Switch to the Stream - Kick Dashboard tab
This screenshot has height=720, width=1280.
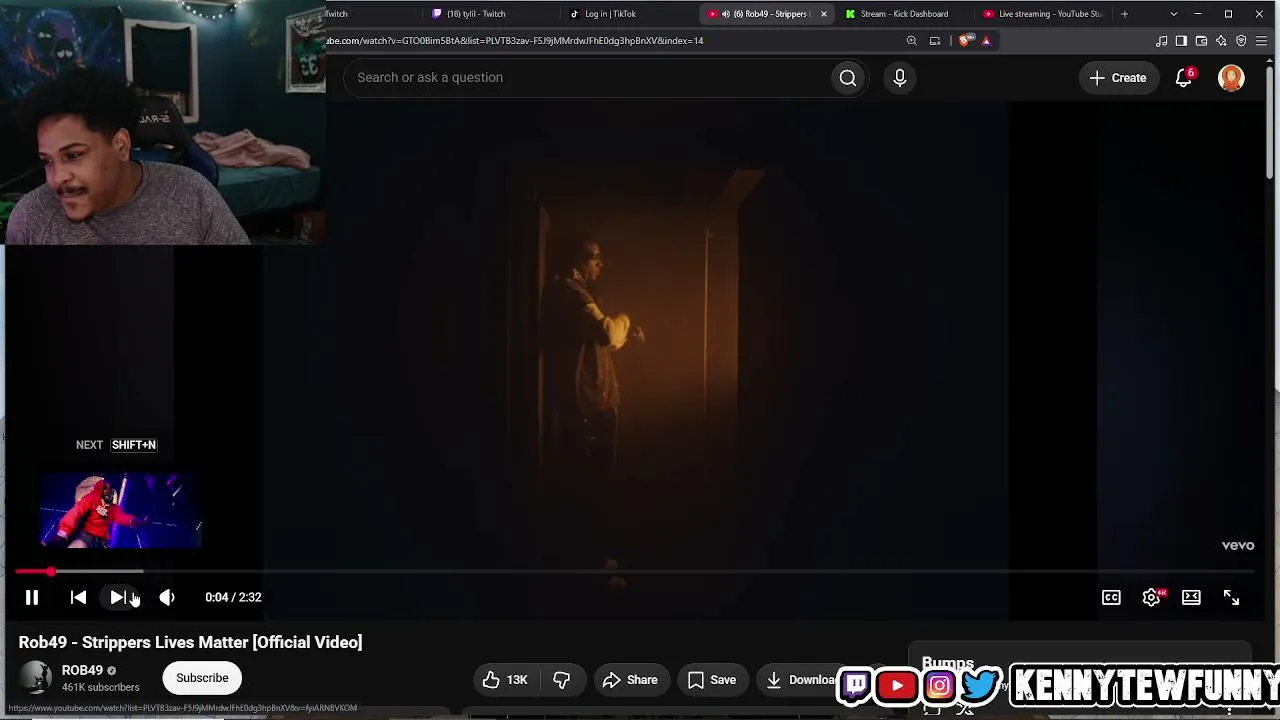coord(904,14)
